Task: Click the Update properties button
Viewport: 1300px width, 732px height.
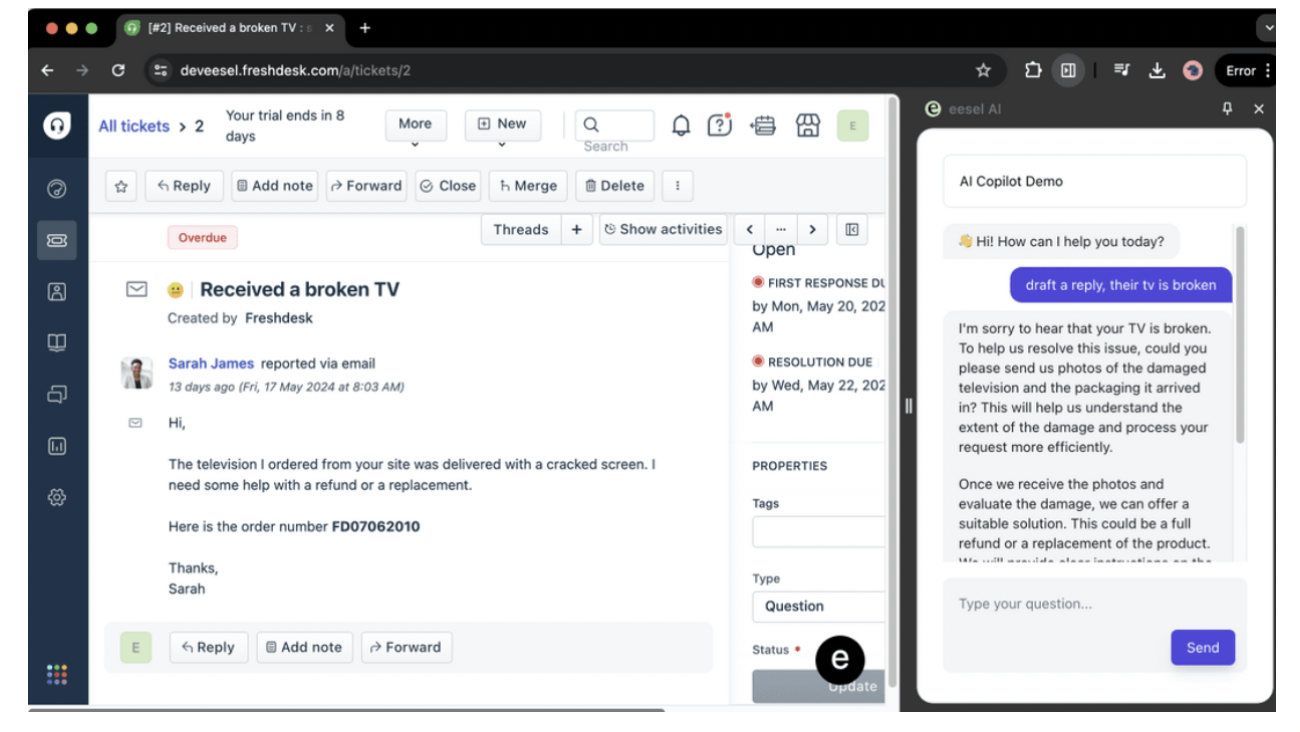Action: coord(818,686)
